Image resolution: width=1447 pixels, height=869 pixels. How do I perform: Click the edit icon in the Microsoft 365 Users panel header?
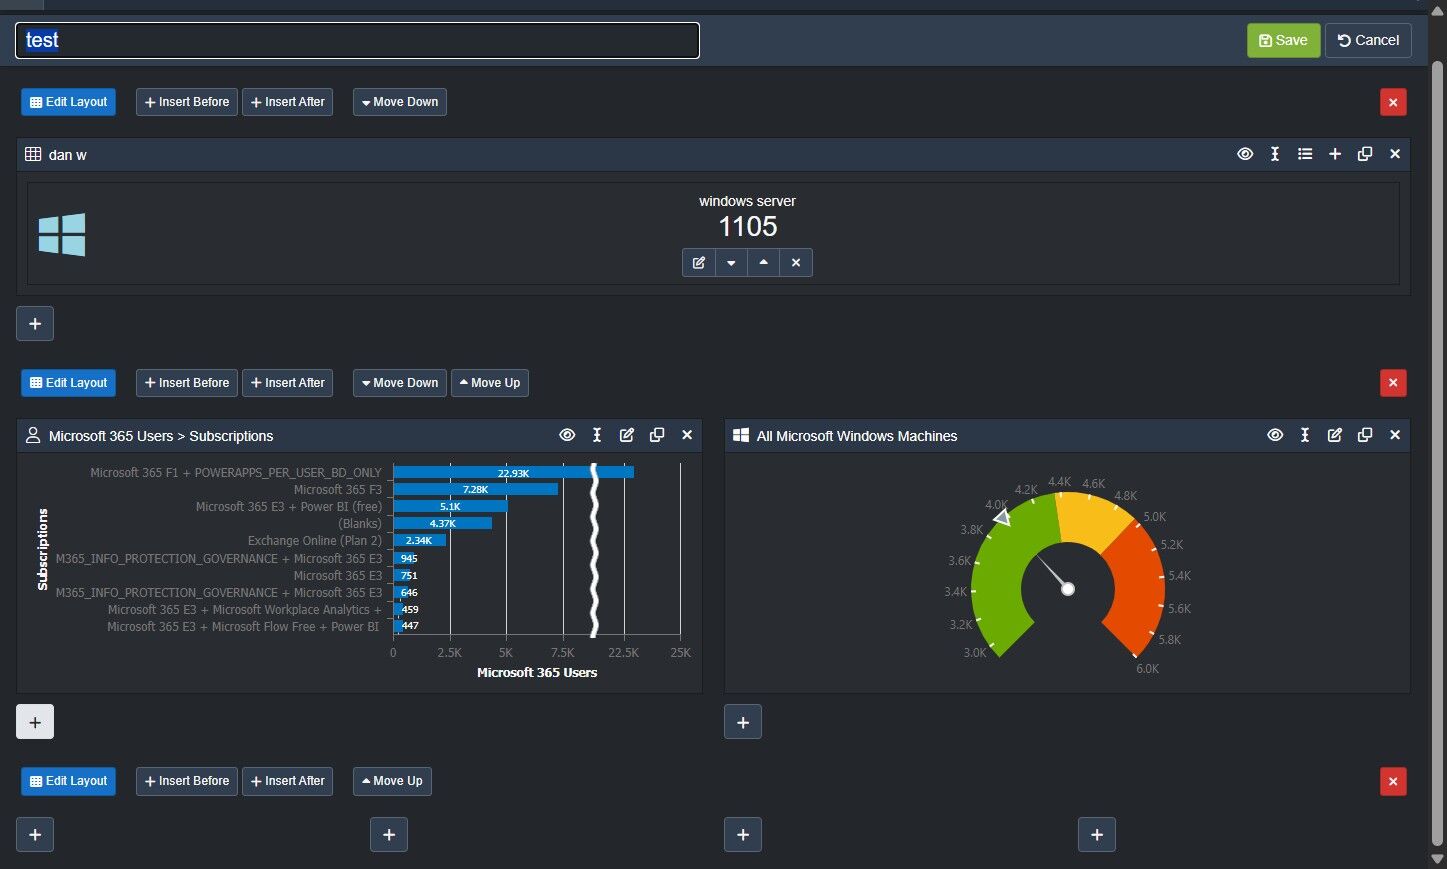tap(626, 435)
